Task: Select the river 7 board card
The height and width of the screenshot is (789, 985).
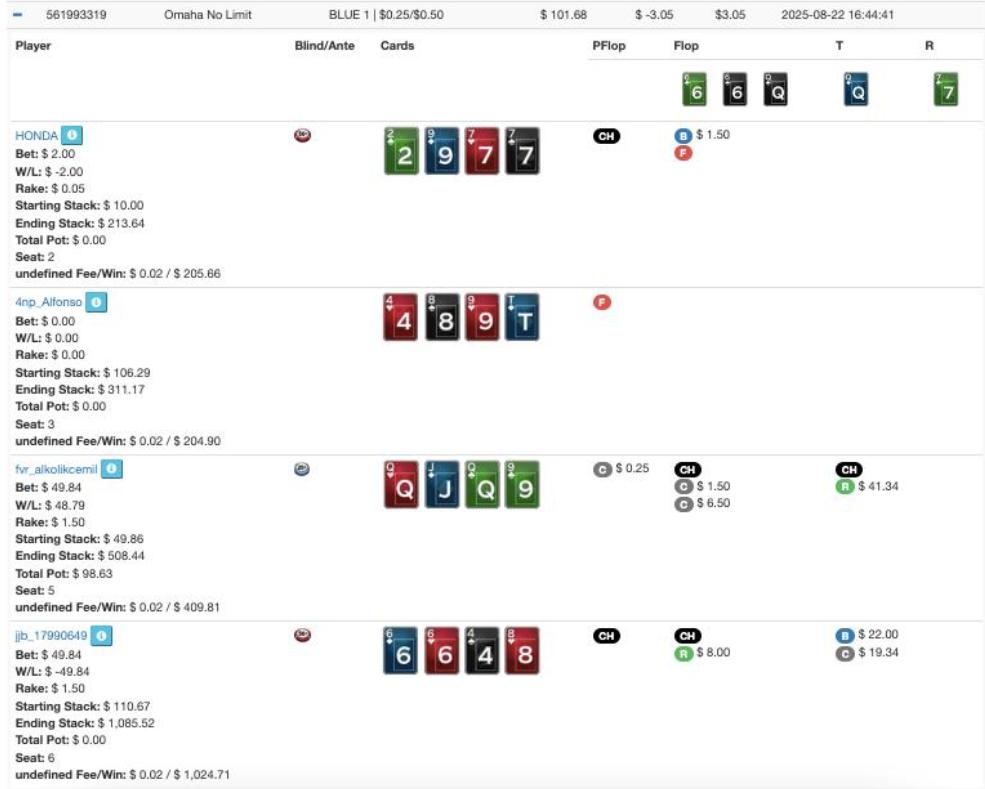Action: [945, 90]
